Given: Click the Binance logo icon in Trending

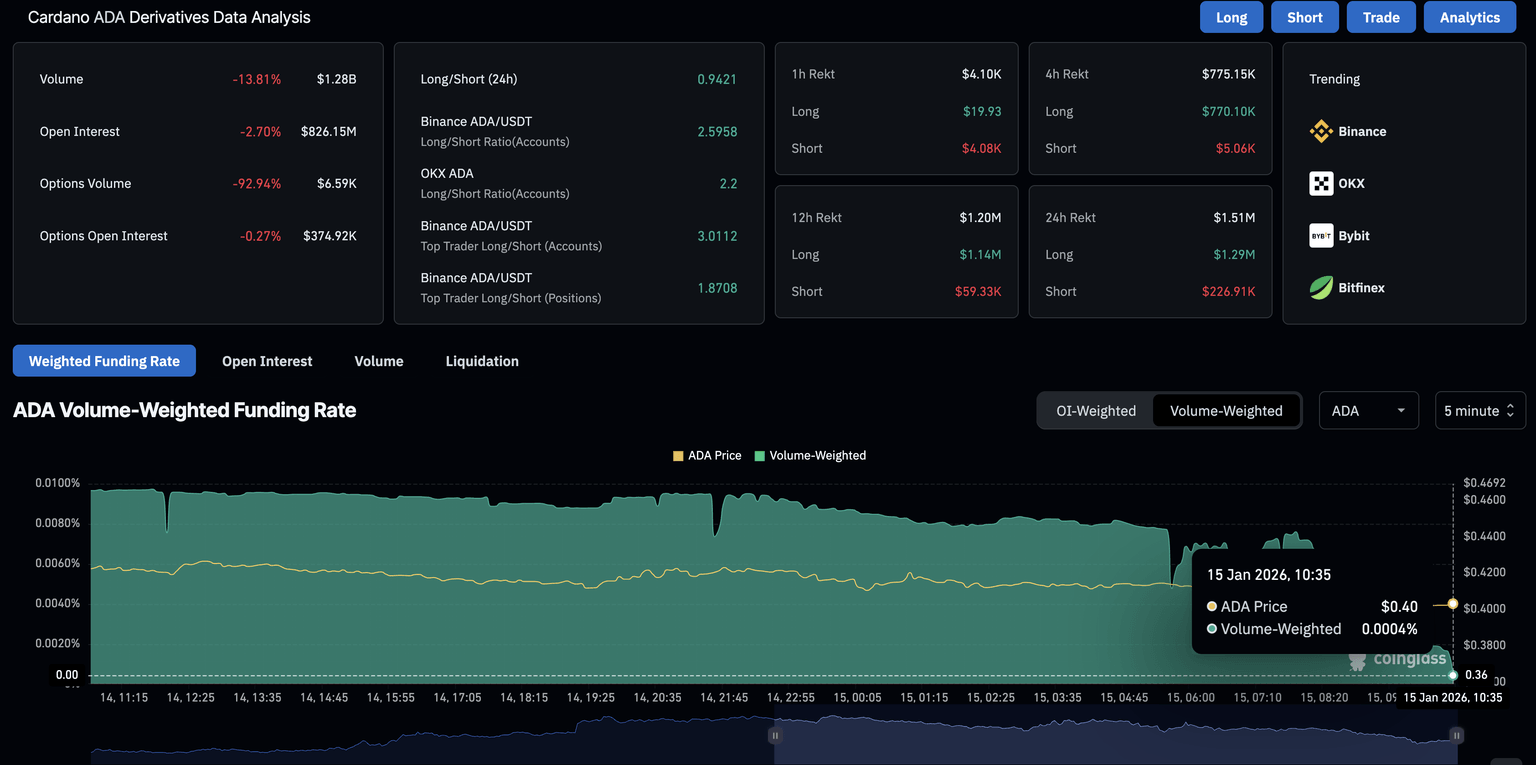Looking at the screenshot, I should [1321, 131].
